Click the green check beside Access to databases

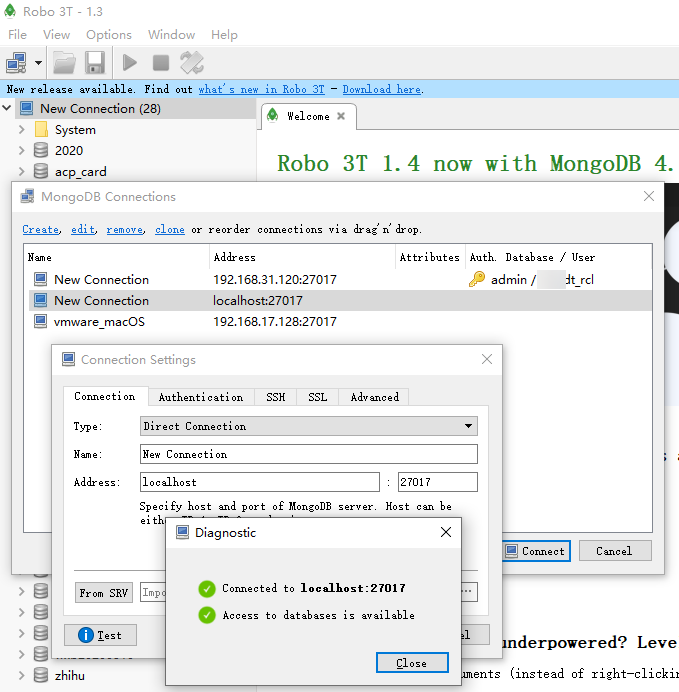207,615
